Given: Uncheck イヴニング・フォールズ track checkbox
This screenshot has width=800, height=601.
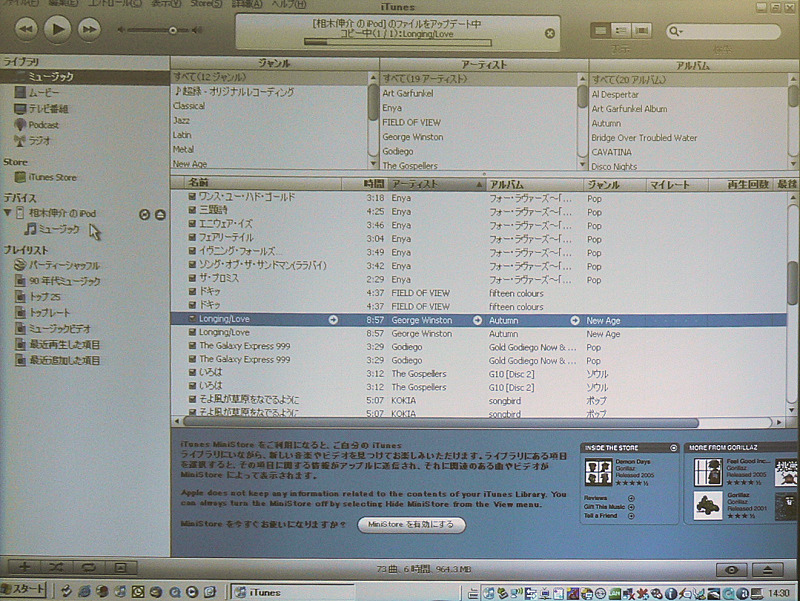Looking at the screenshot, I should [192, 251].
